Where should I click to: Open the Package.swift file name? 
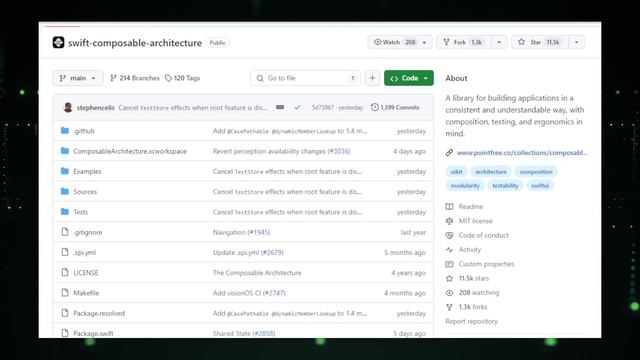93,333
